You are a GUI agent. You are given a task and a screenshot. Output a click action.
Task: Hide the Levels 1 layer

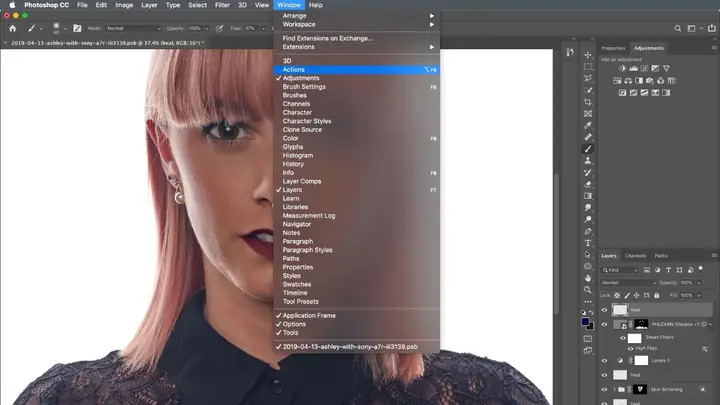(604, 361)
